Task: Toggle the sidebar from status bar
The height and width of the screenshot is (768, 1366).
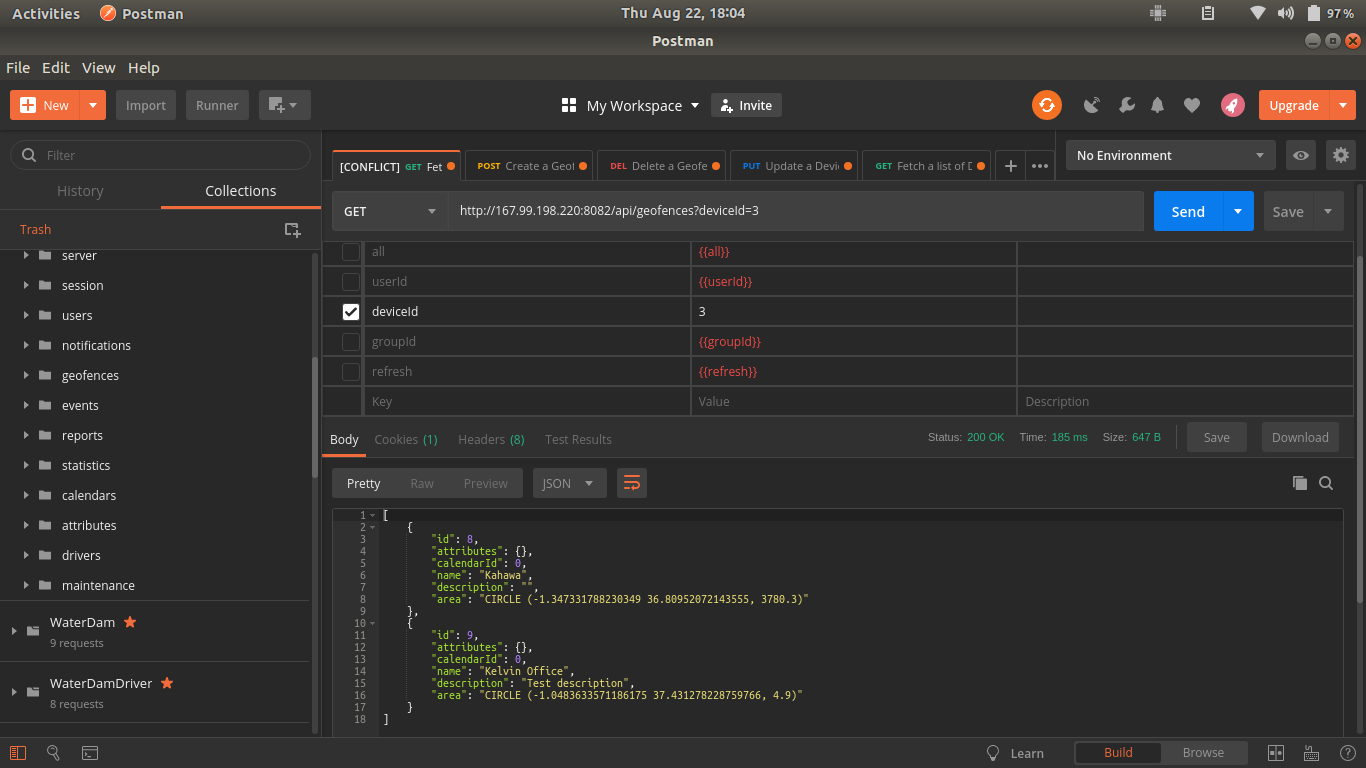Action: click(x=17, y=753)
